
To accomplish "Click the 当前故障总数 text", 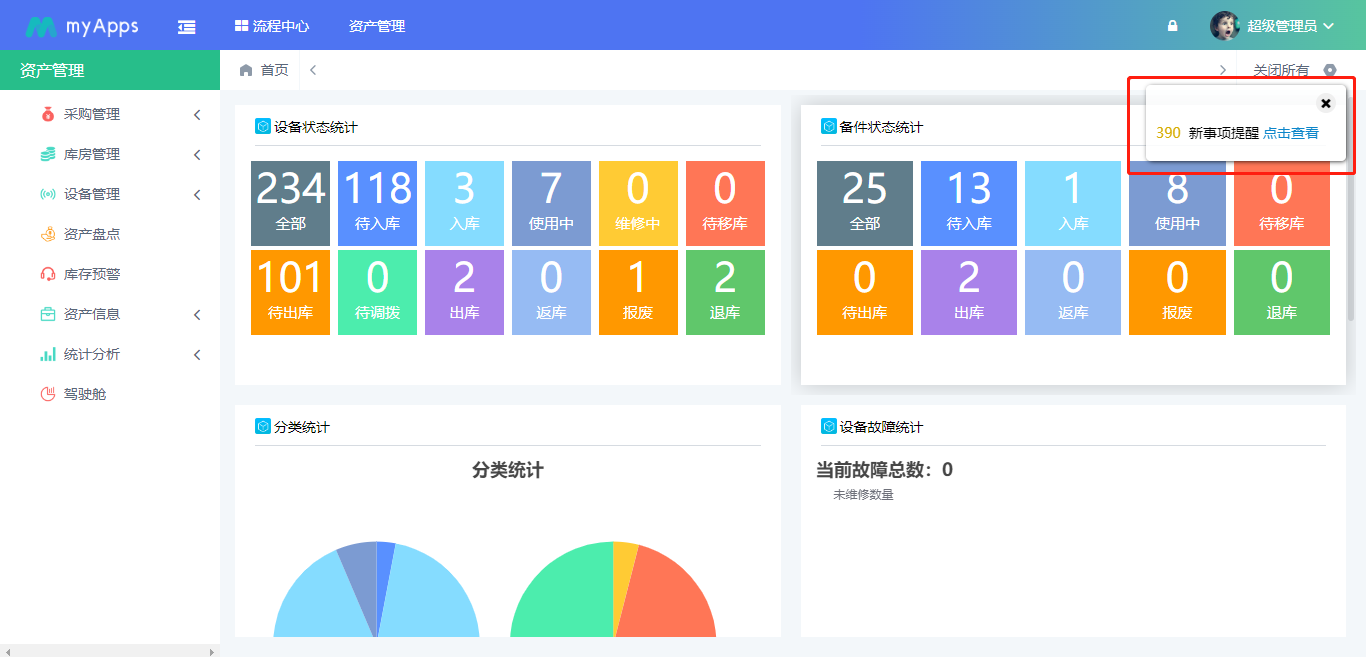I will point(885,469).
